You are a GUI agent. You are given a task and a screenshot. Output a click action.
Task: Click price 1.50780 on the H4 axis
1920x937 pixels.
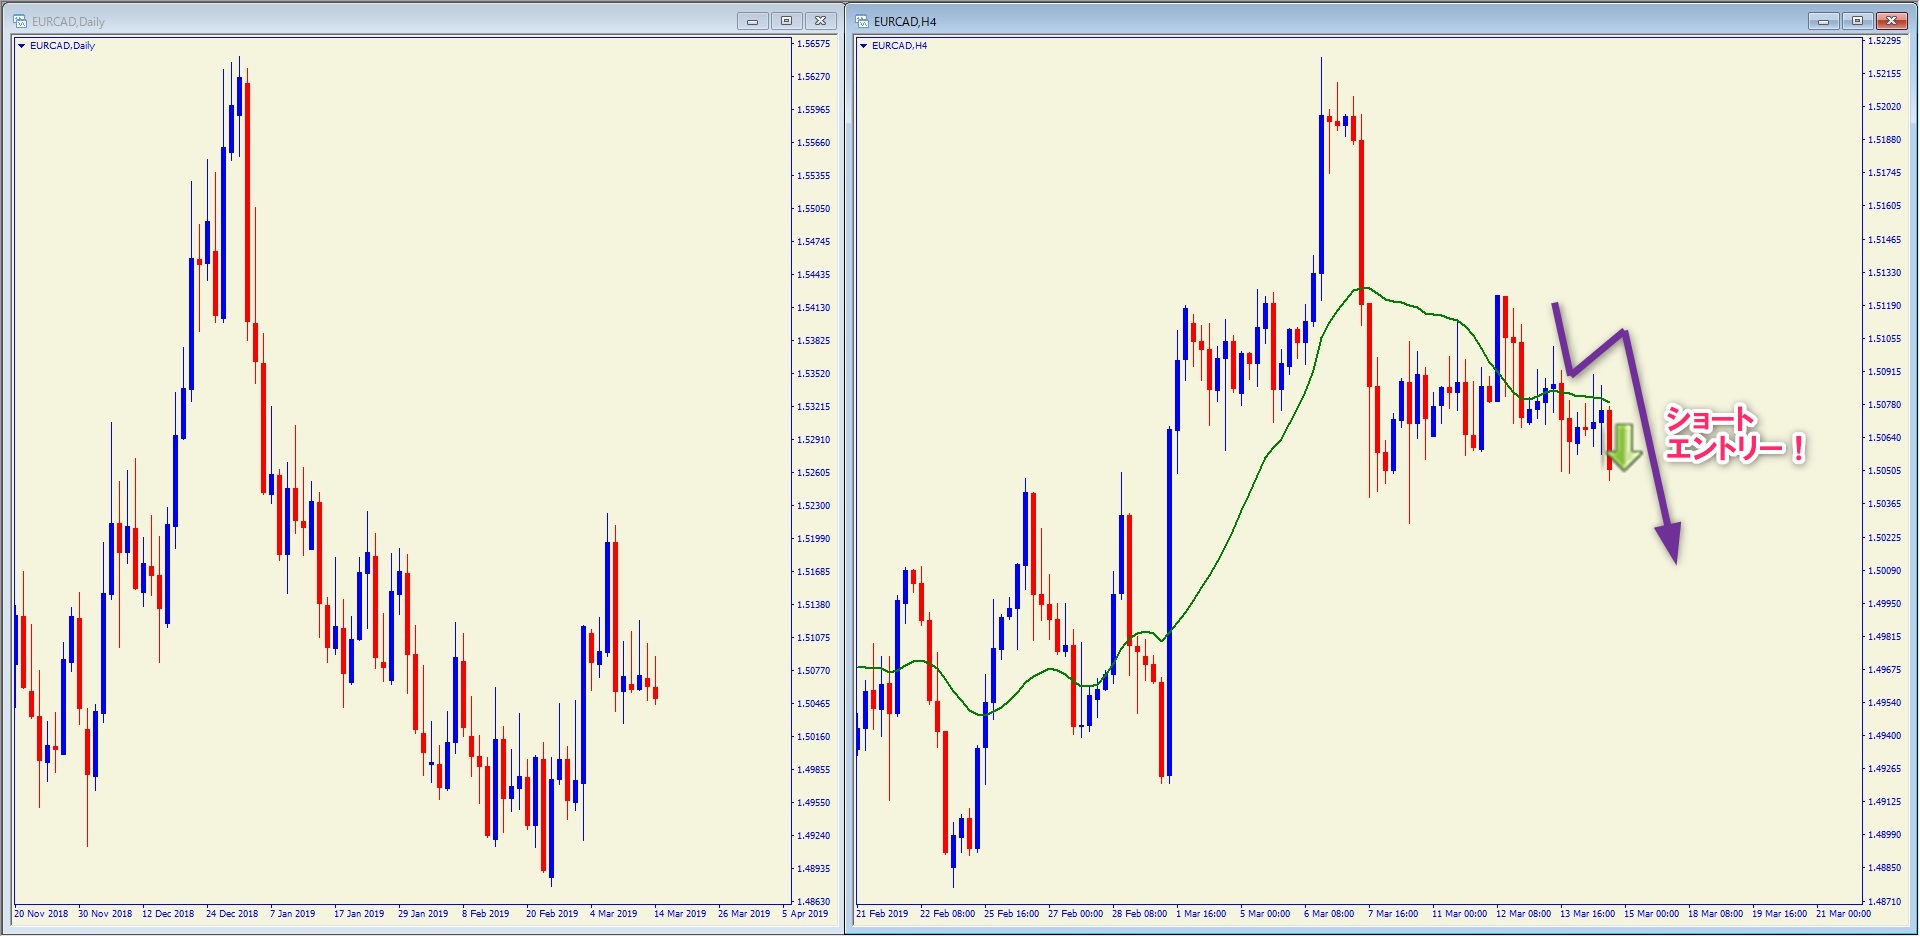(1885, 405)
